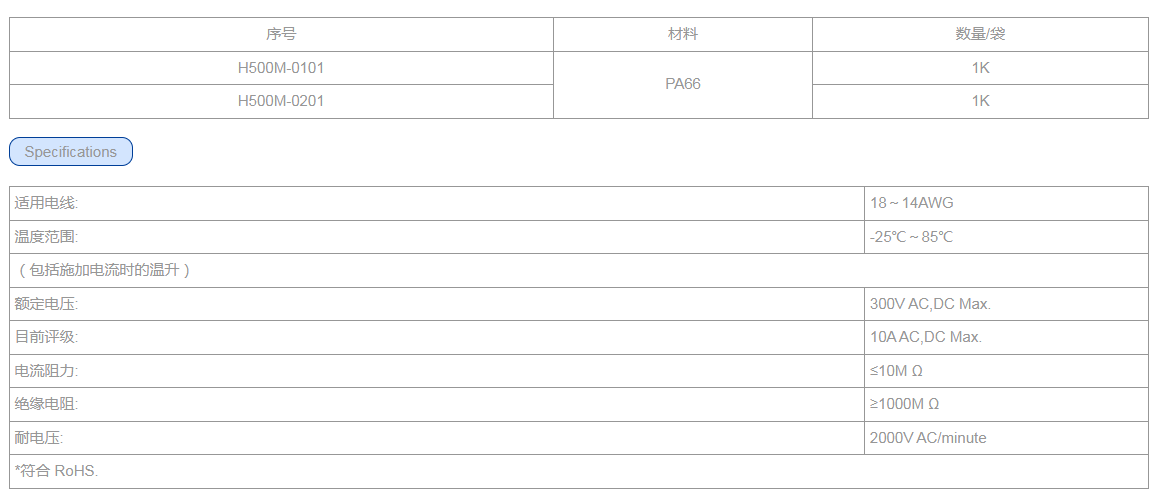Select the H500M-0201 part number cell

[281, 101]
